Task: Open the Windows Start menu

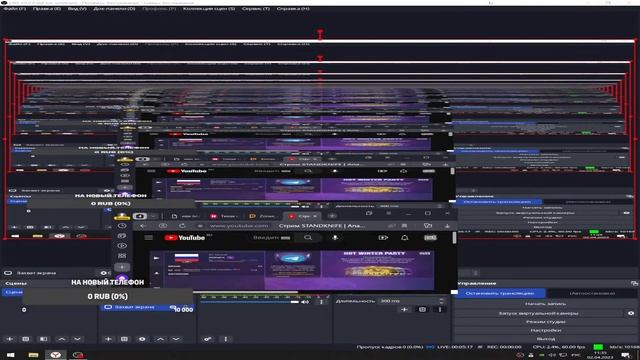Action: coord(10,355)
